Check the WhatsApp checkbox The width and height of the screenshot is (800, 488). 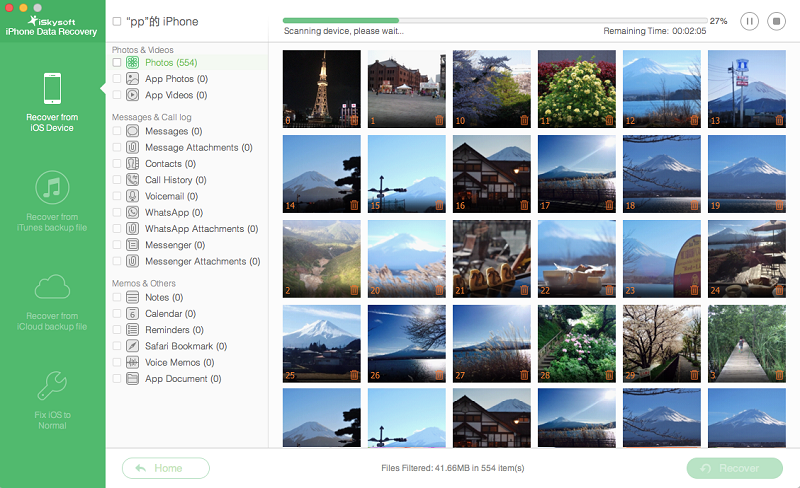117,212
